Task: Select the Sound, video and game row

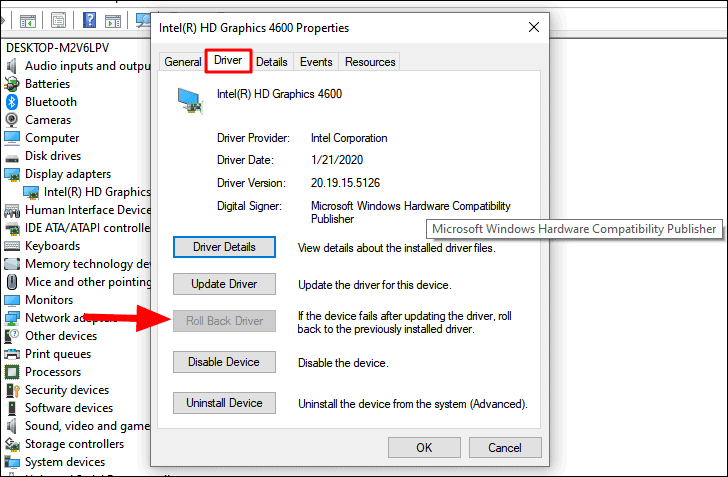Action: click(78, 426)
